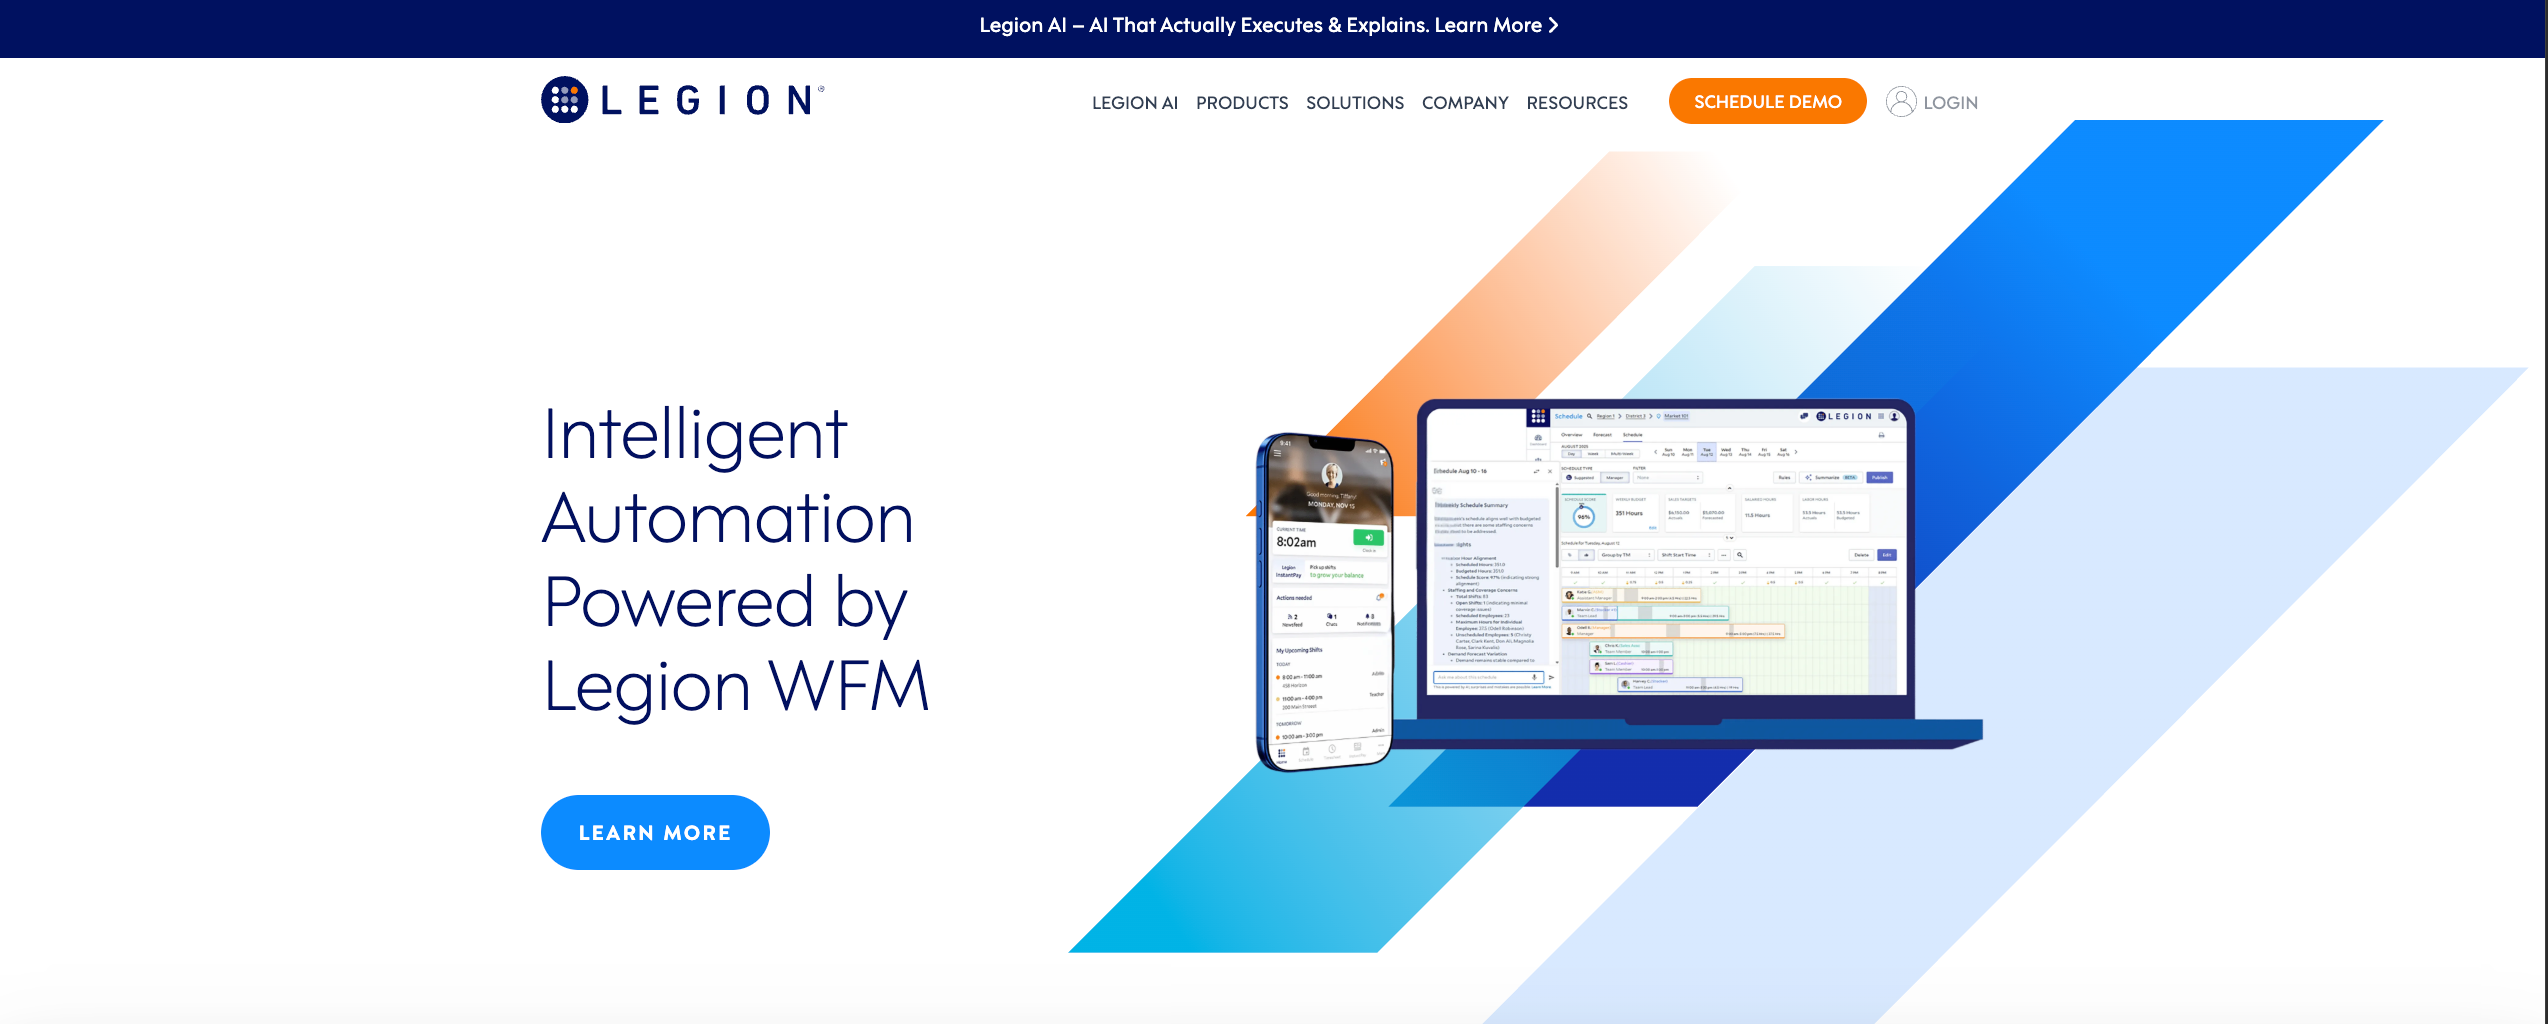The height and width of the screenshot is (1024, 2548).
Task: Open the Products navigation menu
Action: tap(1242, 103)
